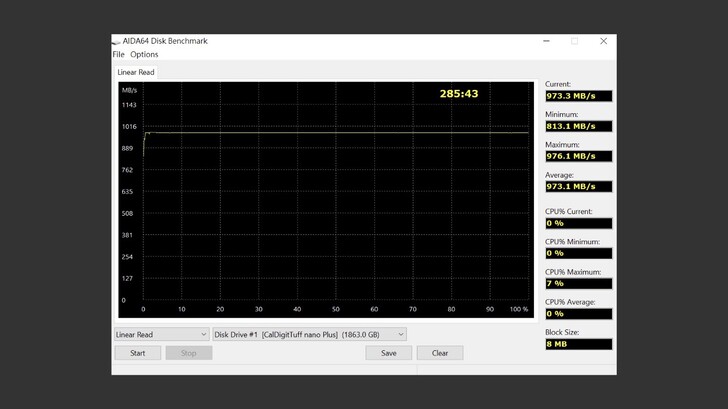The image size is (728, 409).
Task: Save the benchmark results
Action: point(388,353)
